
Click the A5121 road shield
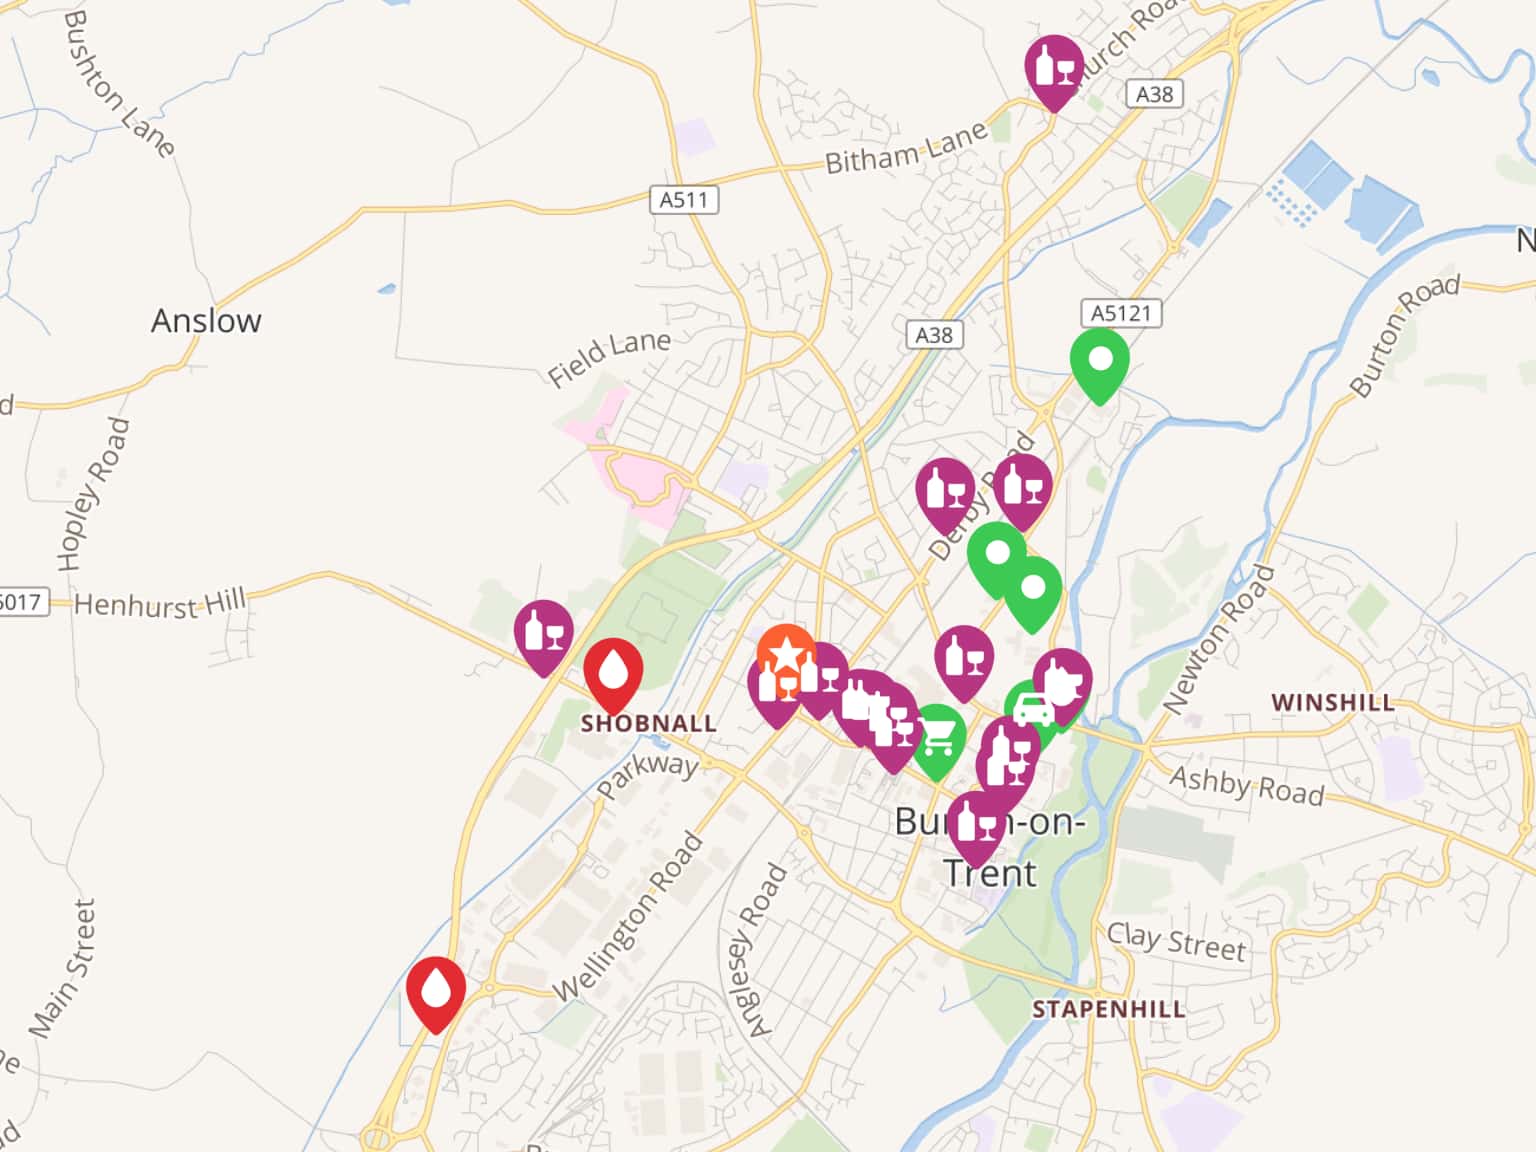coord(1121,313)
